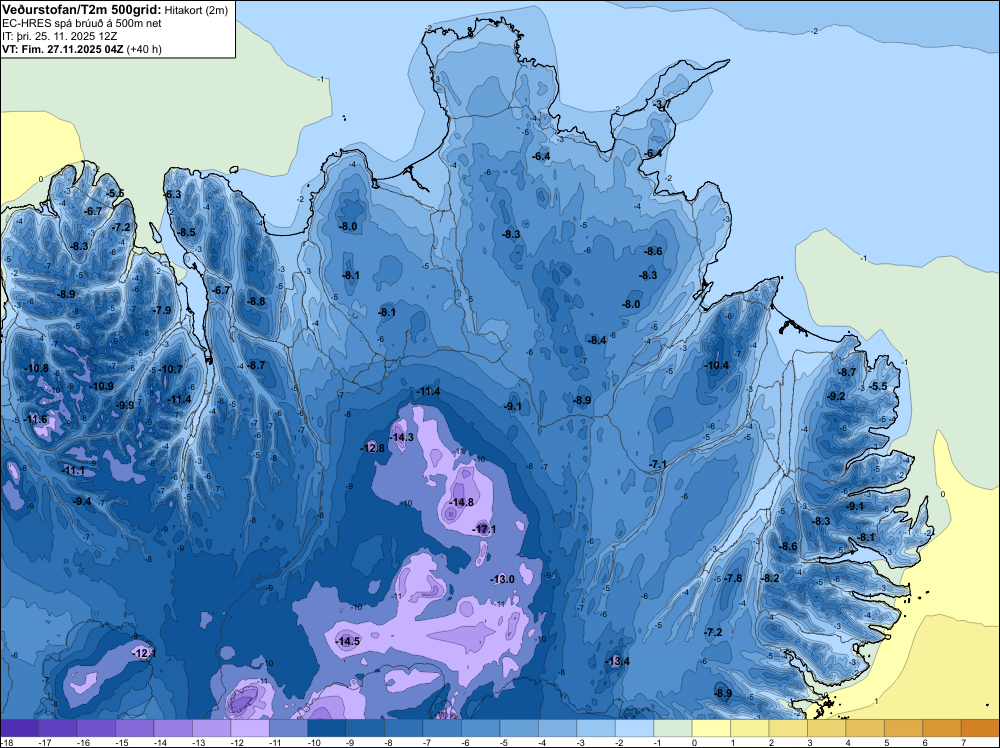Click the -11.1 temperature label
The image size is (1000, 748).
pos(73,470)
